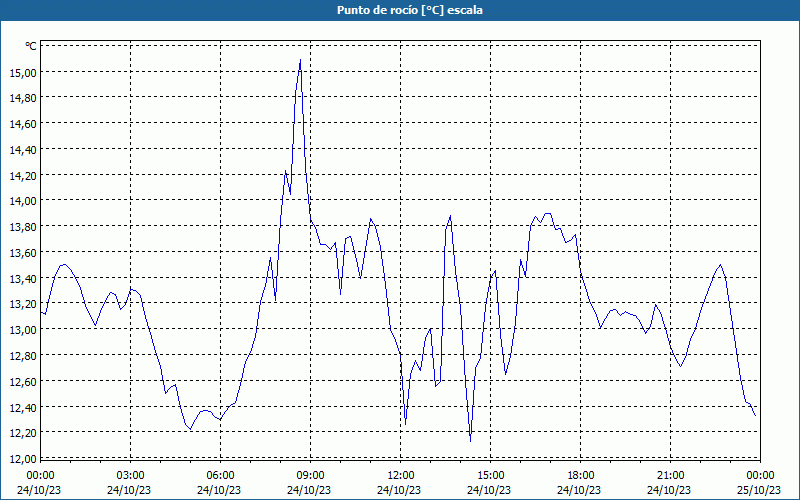Select the 13,60 y-axis value
Screen dimensions: 800x500
[x=23, y=253]
